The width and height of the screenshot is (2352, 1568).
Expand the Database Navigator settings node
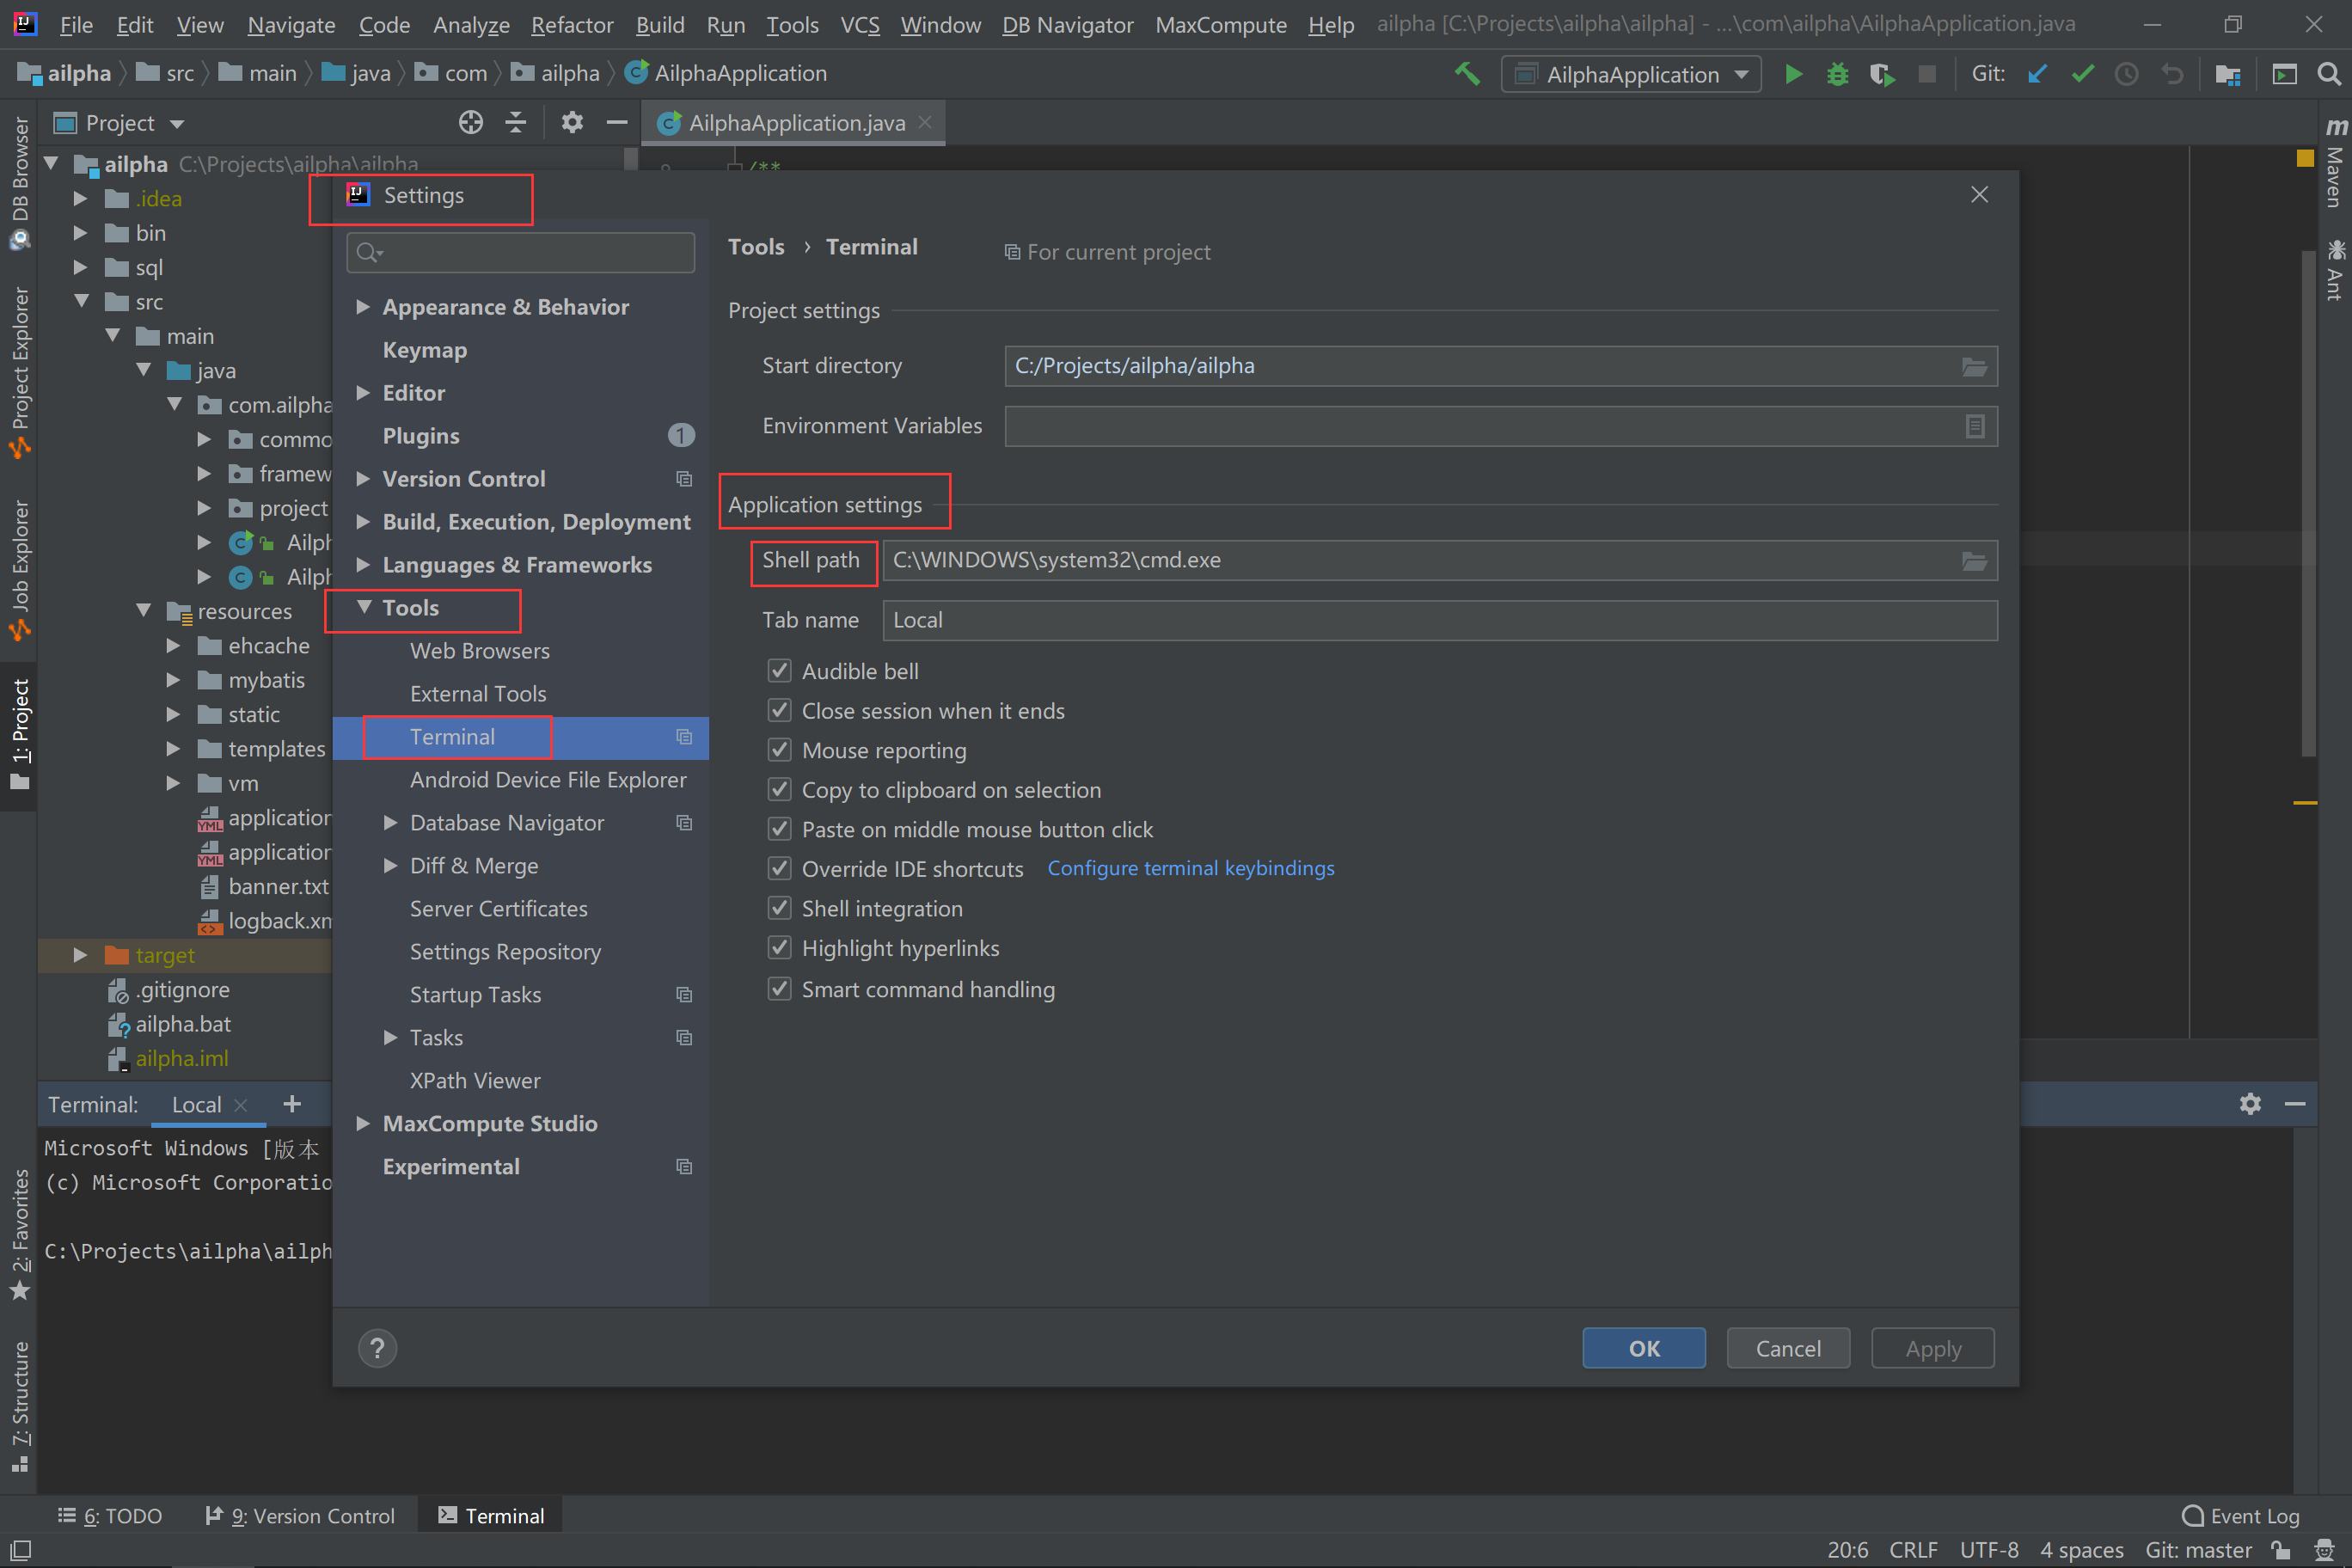click(391, 823)
